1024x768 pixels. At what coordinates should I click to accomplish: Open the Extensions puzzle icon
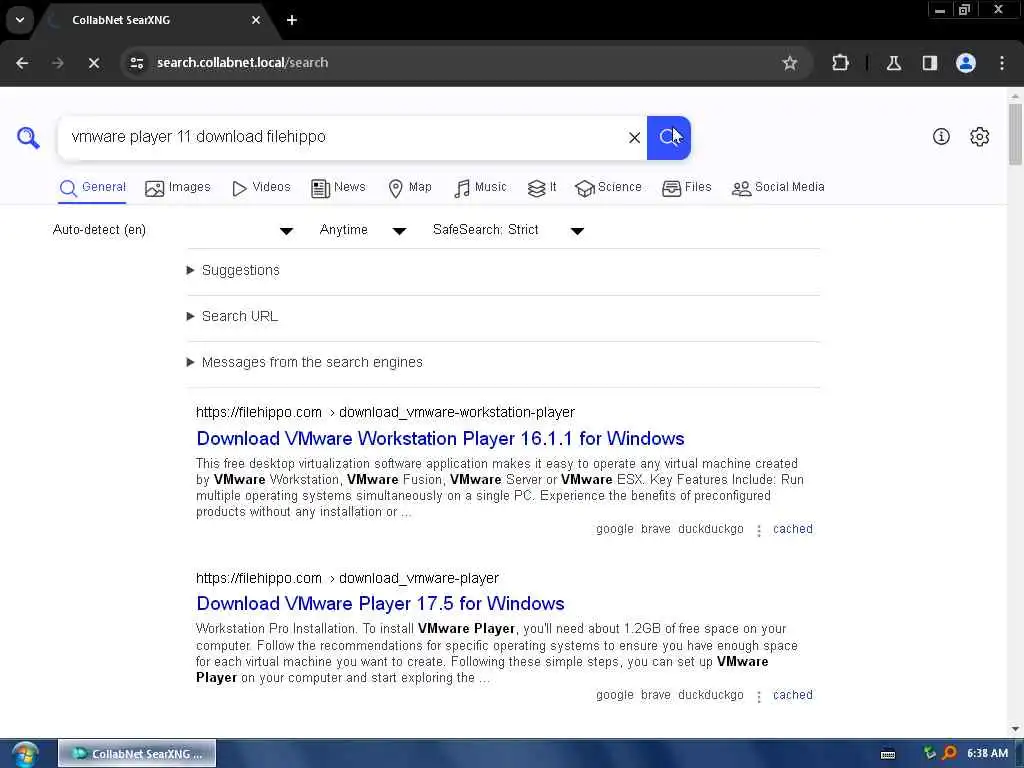(840, 63)
